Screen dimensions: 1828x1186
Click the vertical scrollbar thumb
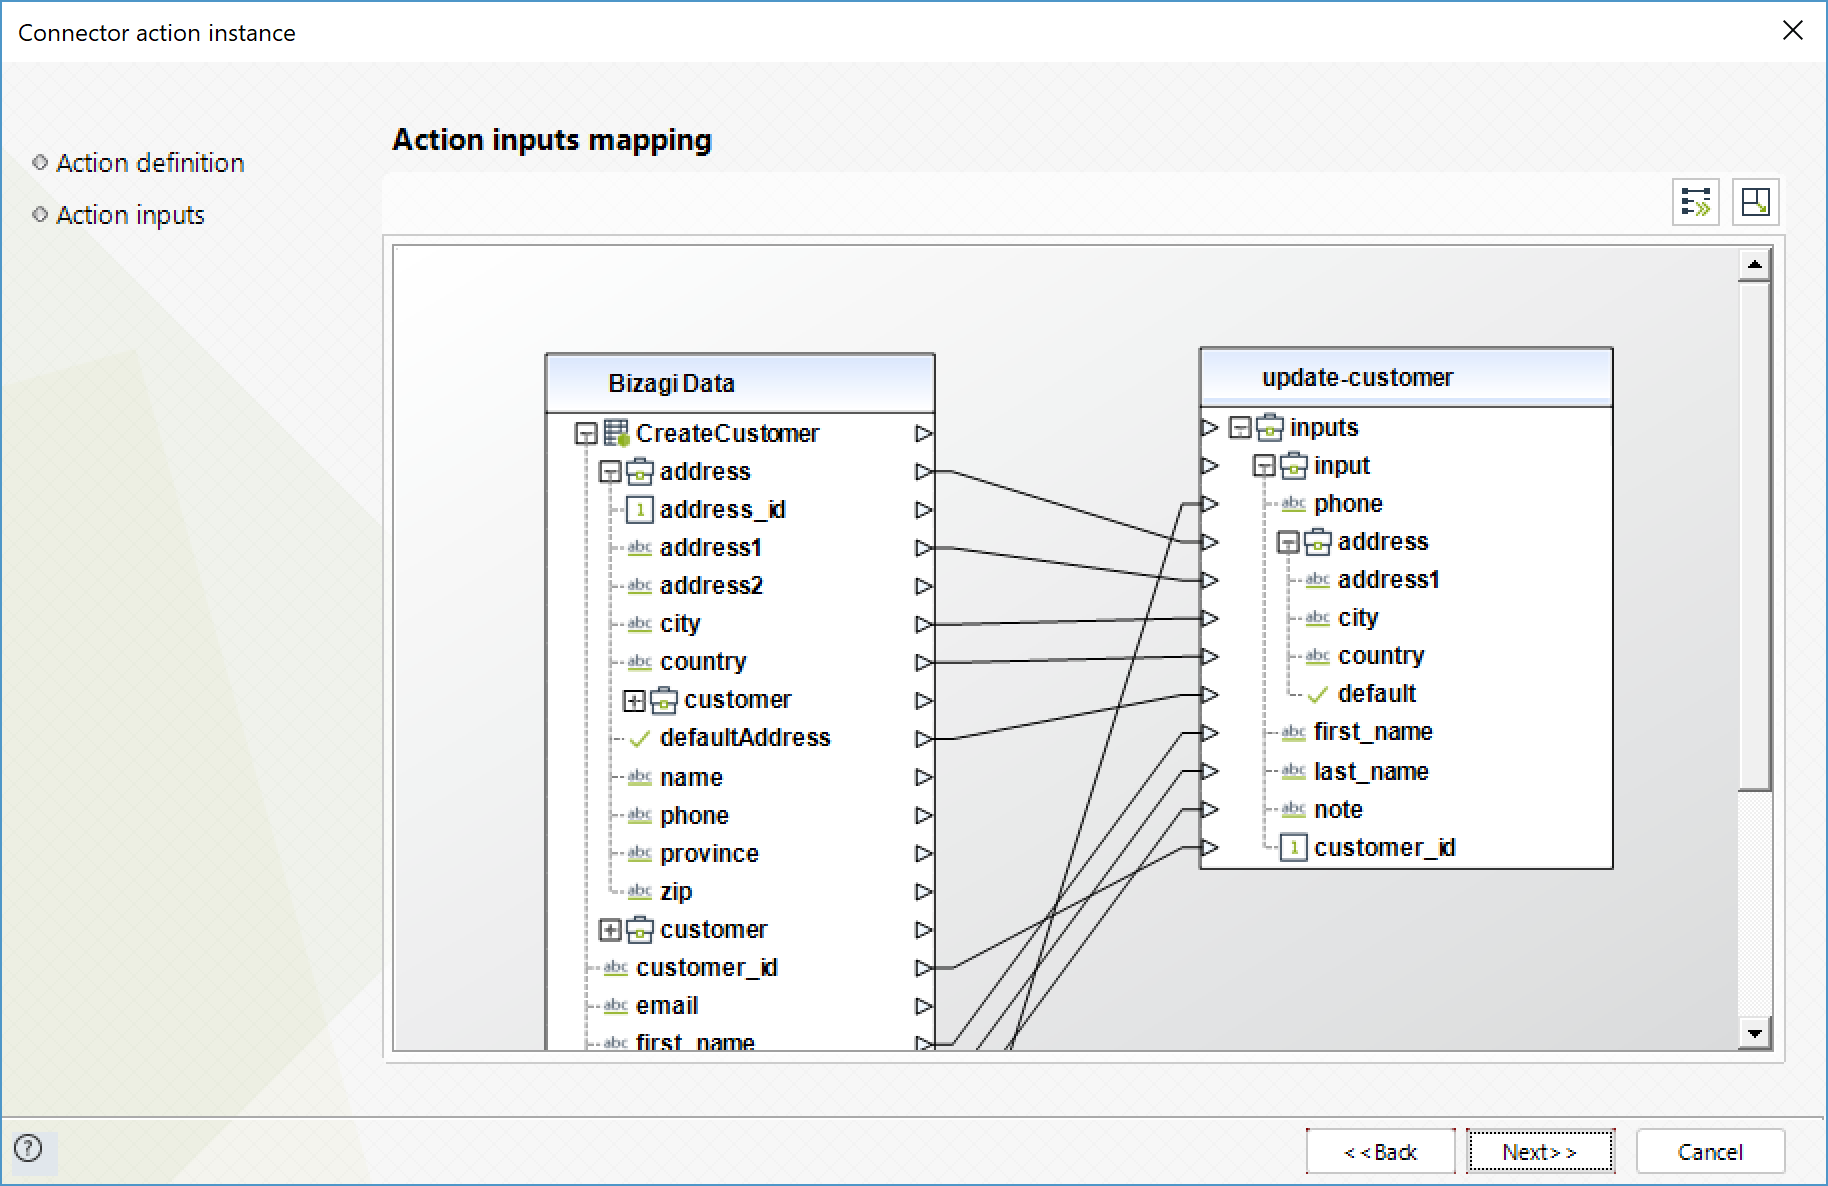(x=1754, y=536)
